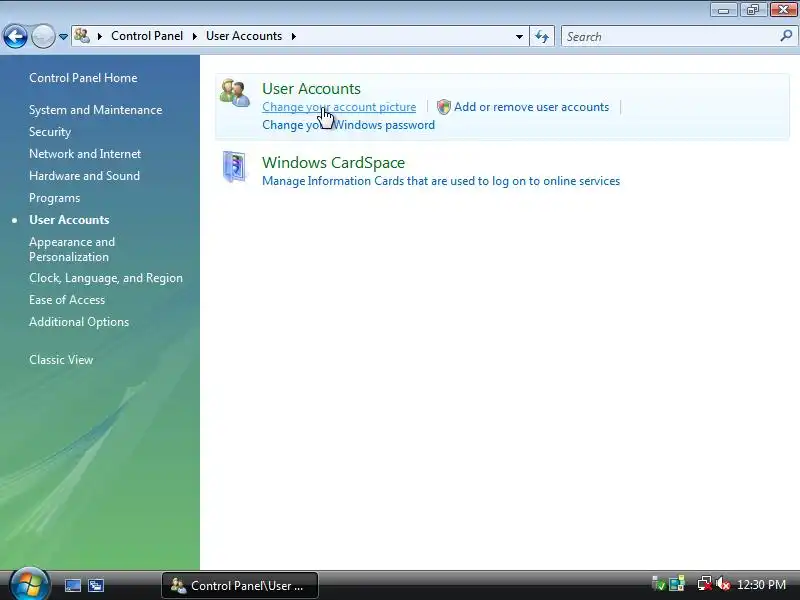Viewport: 800px width, 600px height.
Task: Click the Forward navigation arrow button
Action: [x=43, y=37]
